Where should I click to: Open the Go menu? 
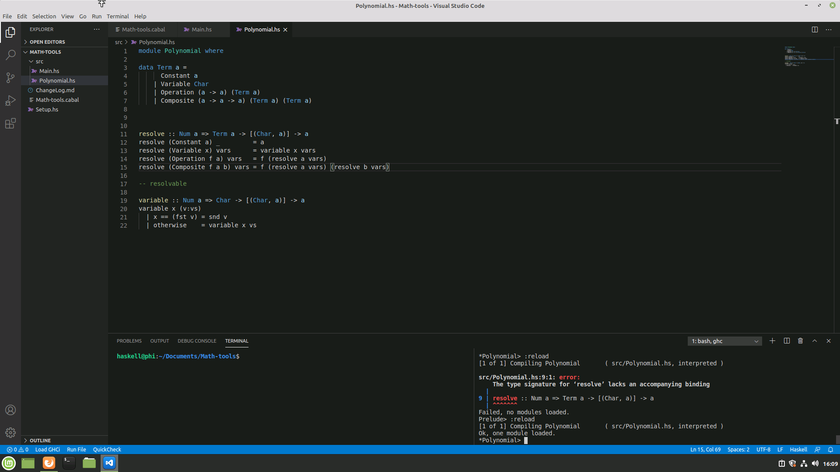pyautogui.click(x=82, y=16)
